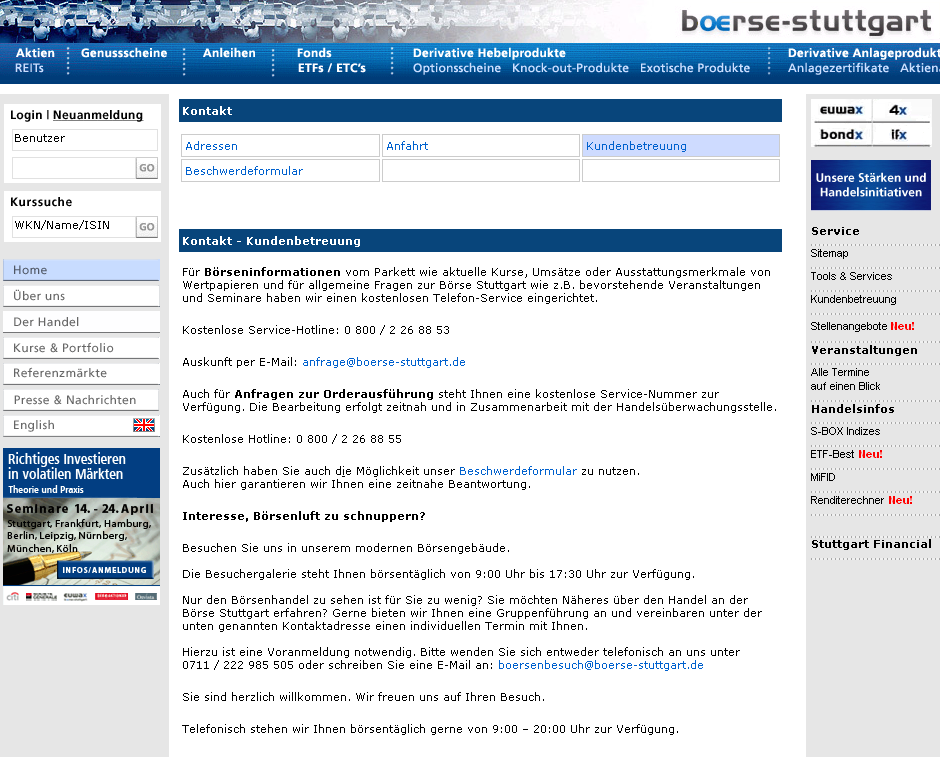
Task: Open the ifx logo link
Action: click(x=898, y=135)
